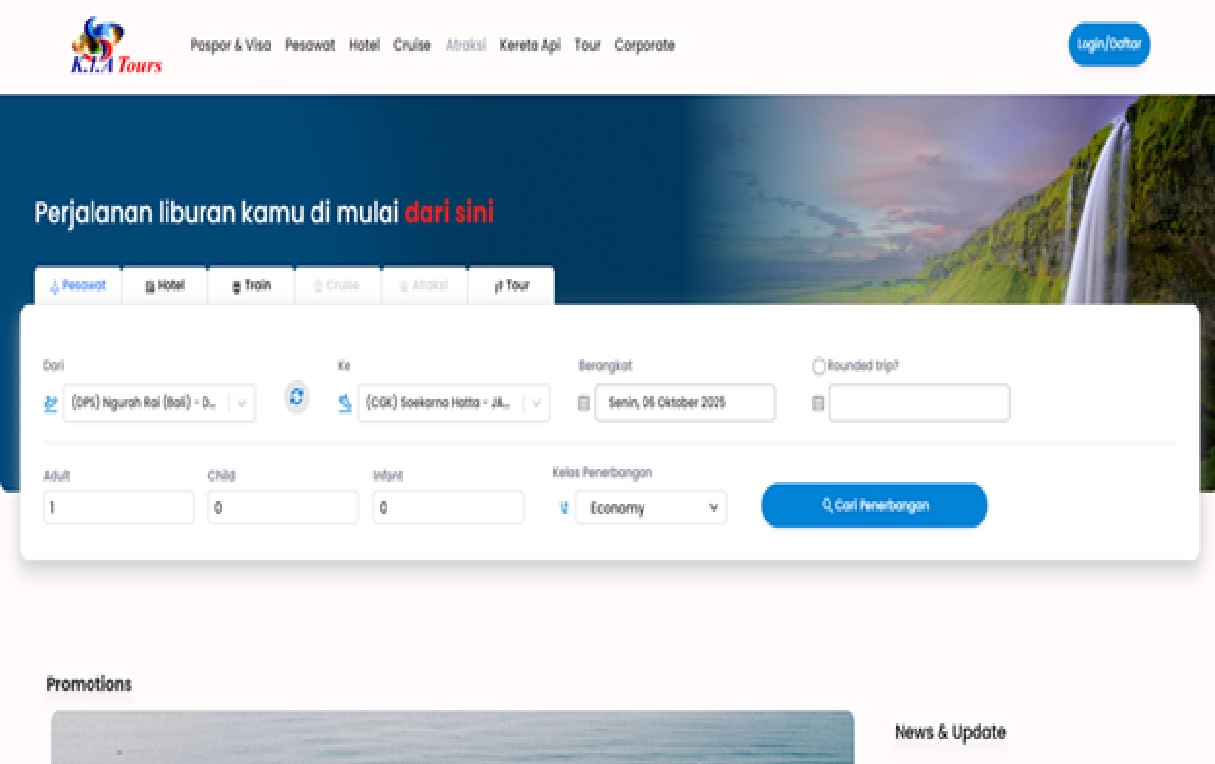Select the Train search tab

point(251,286)
